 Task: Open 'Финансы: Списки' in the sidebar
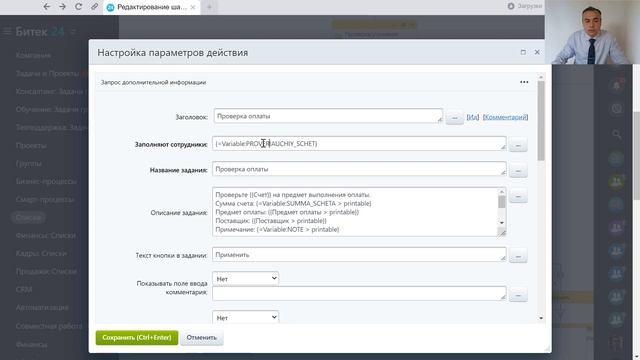click(46, 236)
